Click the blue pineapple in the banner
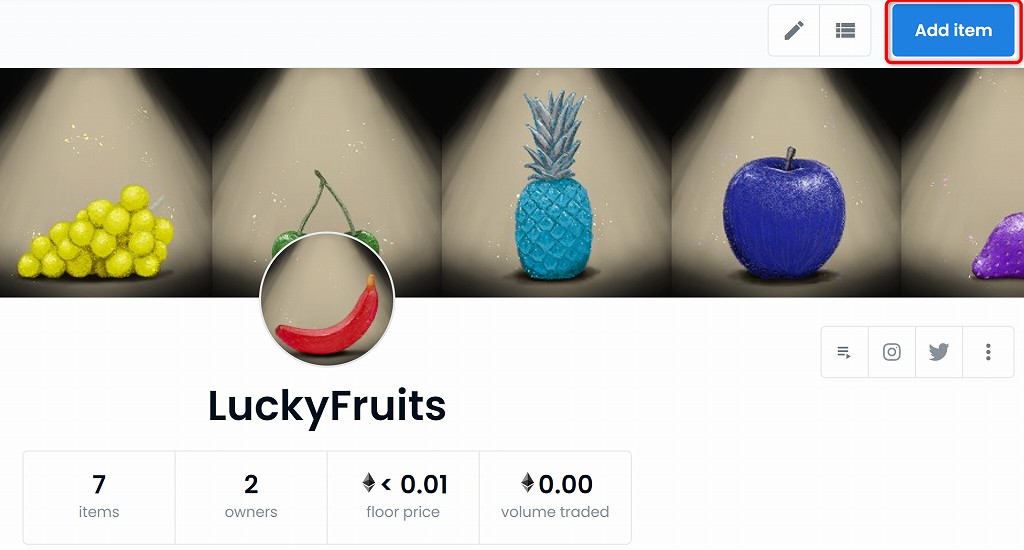This screenshot has height=550, width=1024. (554, 186)
